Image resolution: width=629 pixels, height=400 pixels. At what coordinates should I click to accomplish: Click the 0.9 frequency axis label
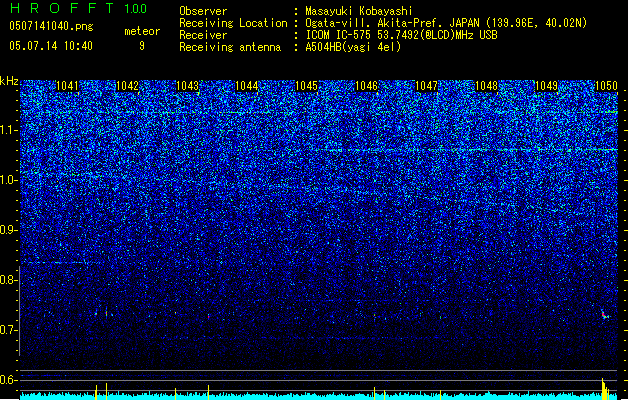coord(8,230)
